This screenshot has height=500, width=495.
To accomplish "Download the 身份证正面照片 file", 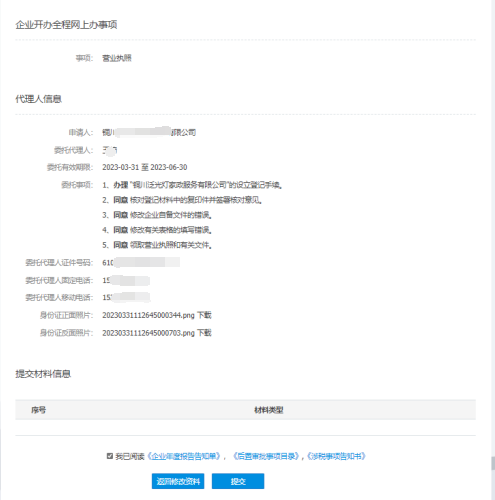I will [204, 315].
